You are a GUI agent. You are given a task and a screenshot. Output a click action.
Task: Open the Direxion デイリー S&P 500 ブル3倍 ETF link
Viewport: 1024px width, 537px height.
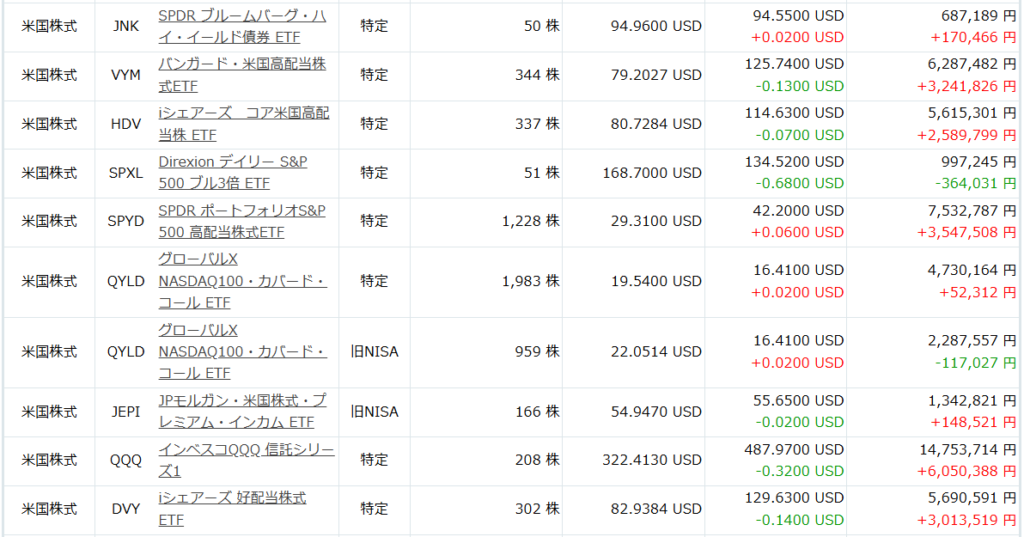(x=232, y=172)
